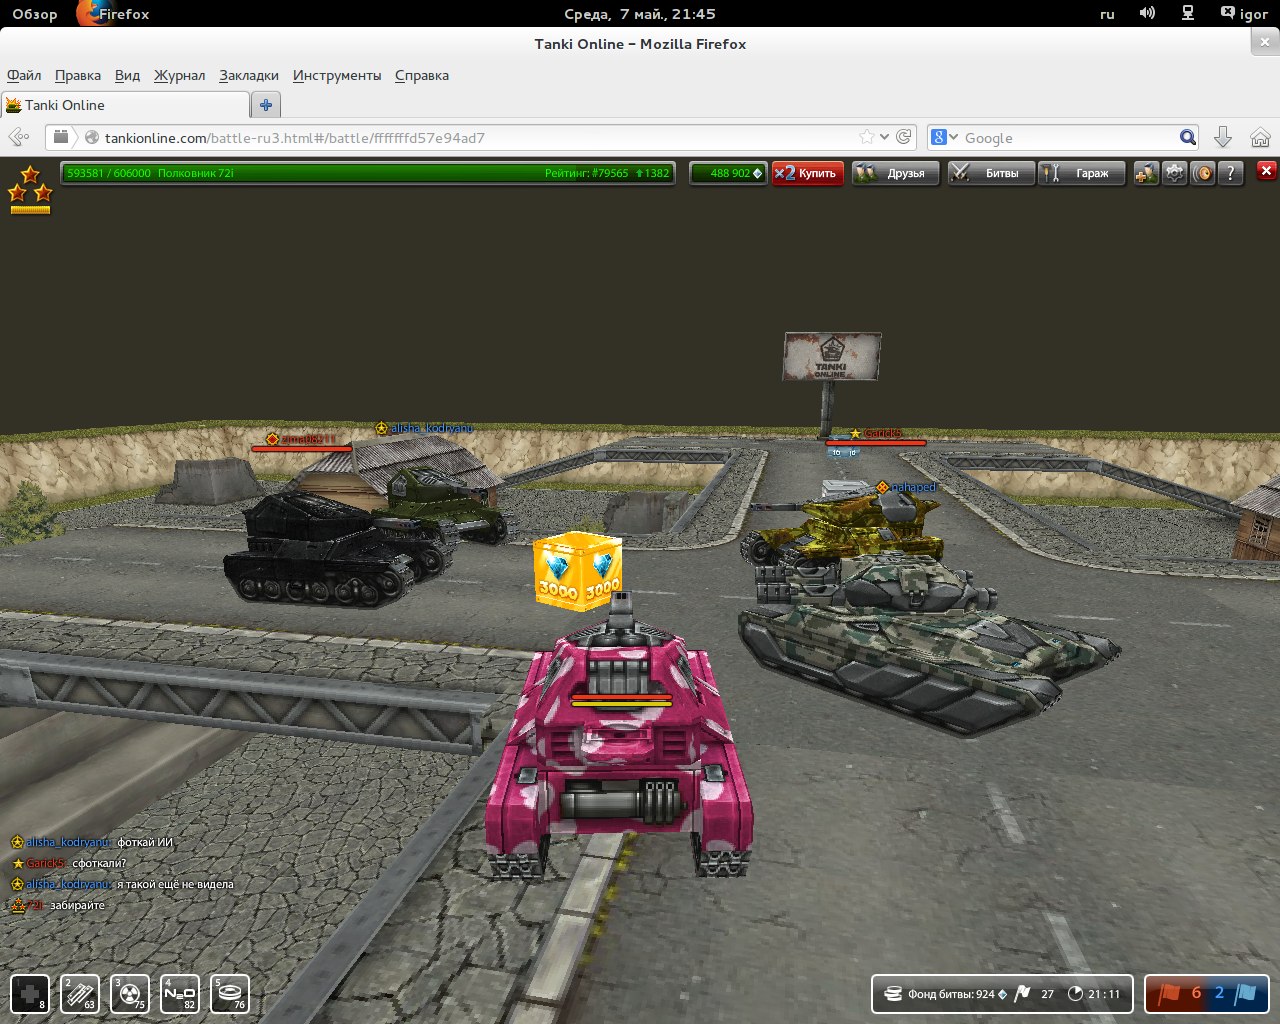Bookmark this page with the star
The width and height of the screenshot is (1280, 1024).
866,137
